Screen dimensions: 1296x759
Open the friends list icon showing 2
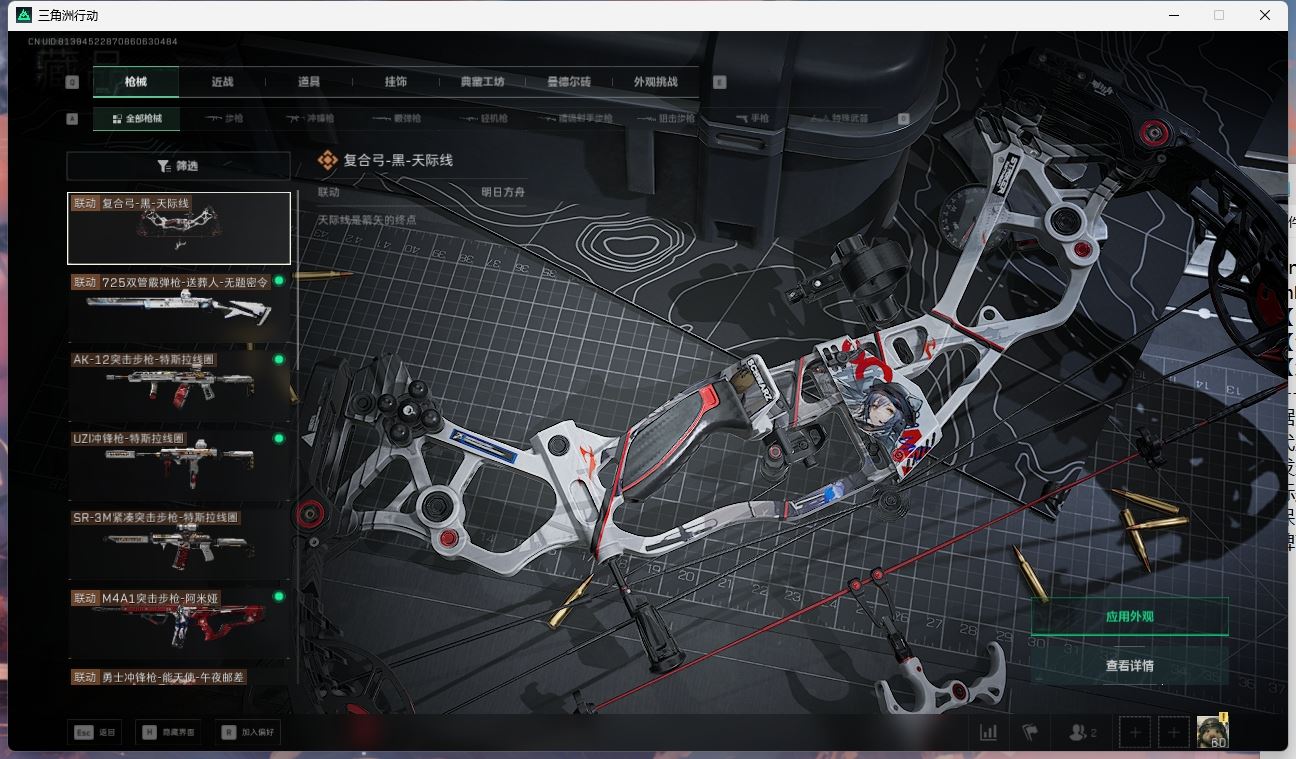(1080, 731)
